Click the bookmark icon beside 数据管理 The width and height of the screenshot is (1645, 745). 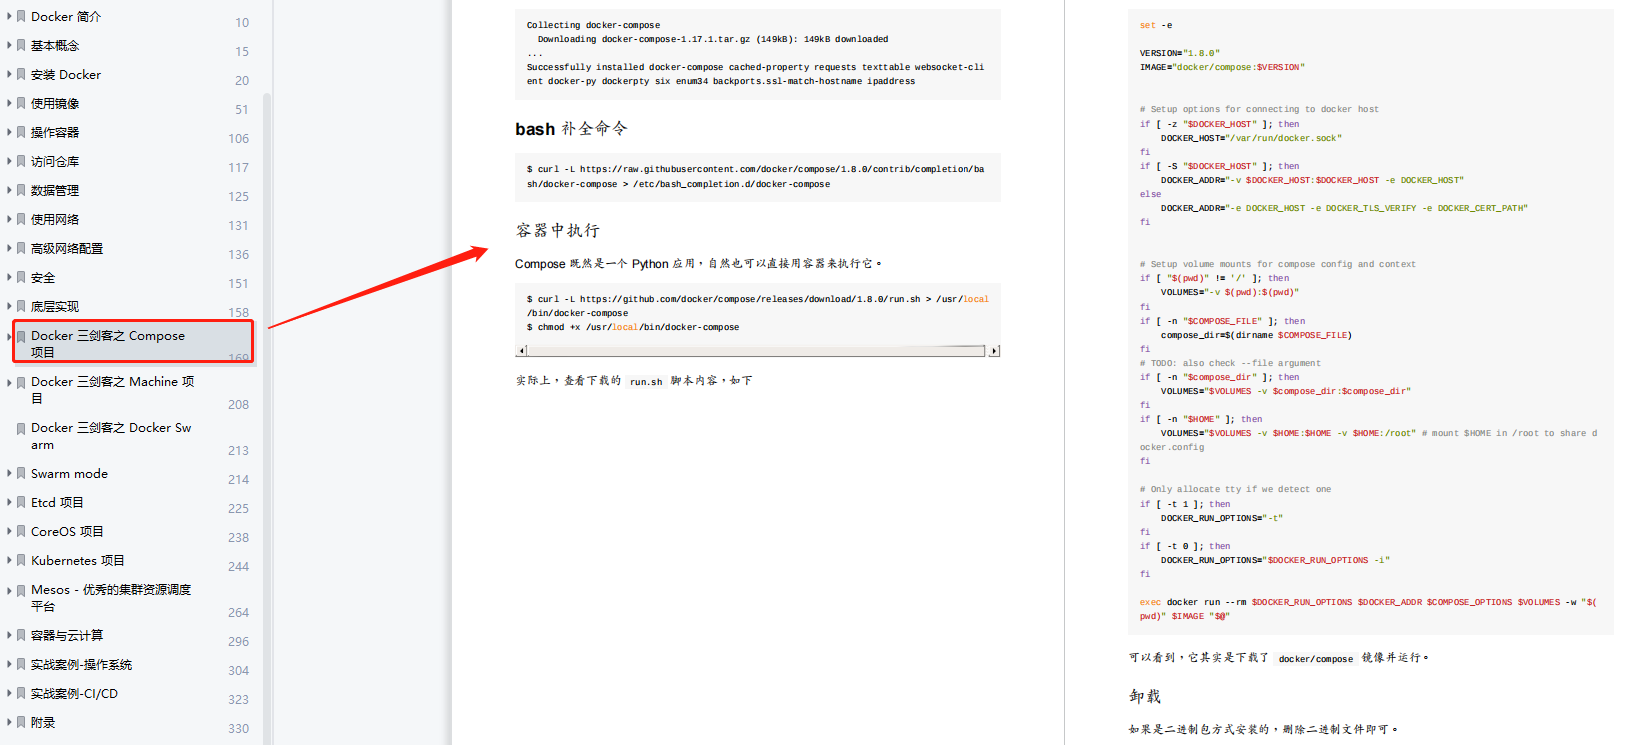[21, 191]
